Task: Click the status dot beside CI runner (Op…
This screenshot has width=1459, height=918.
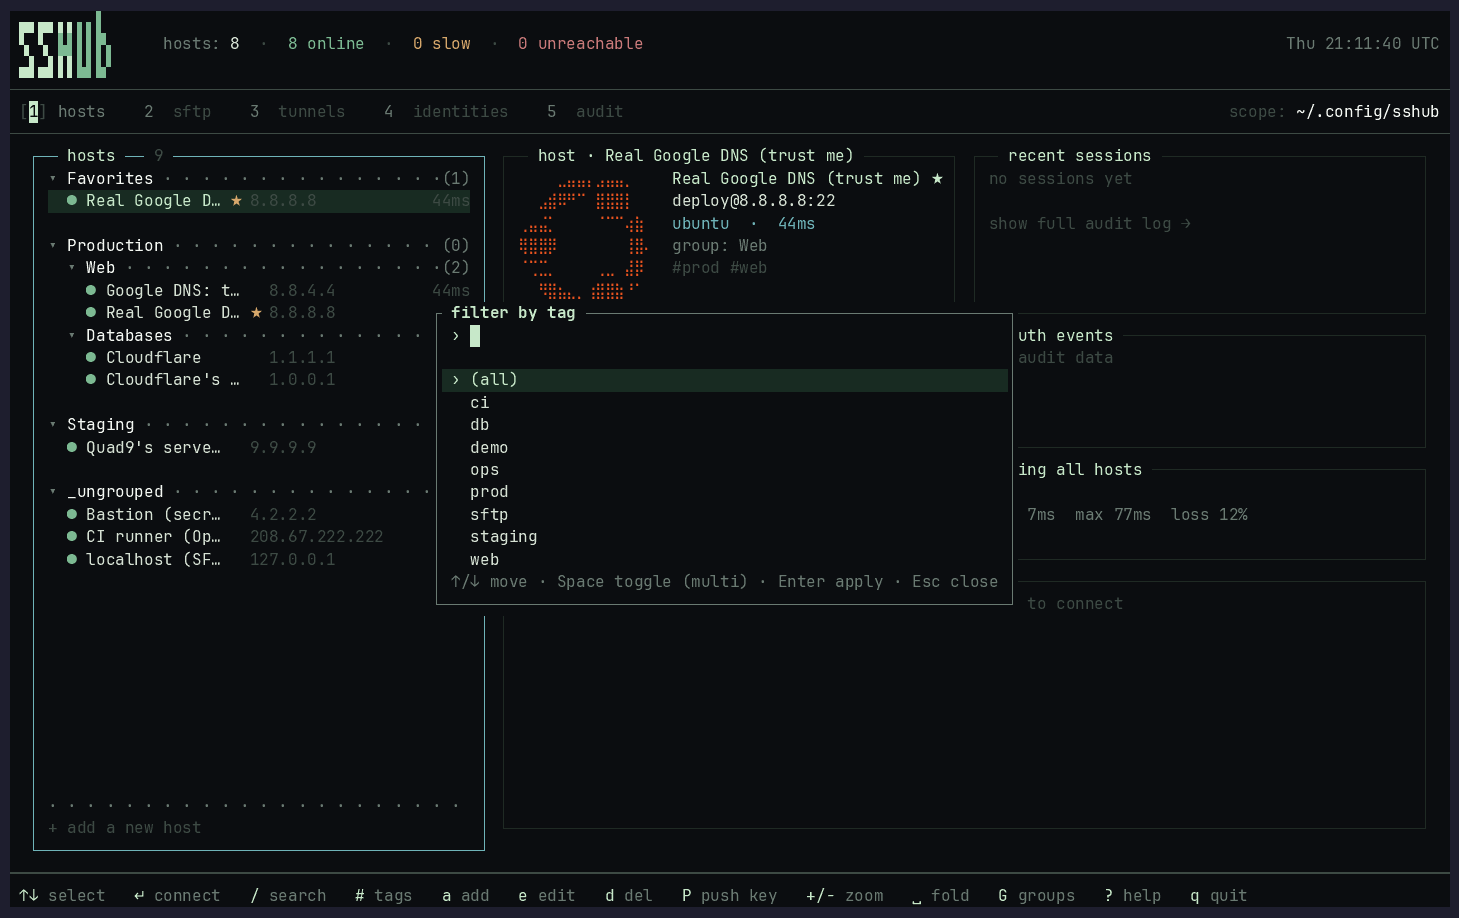Action: pyautogui.click(x=72, y=536)
